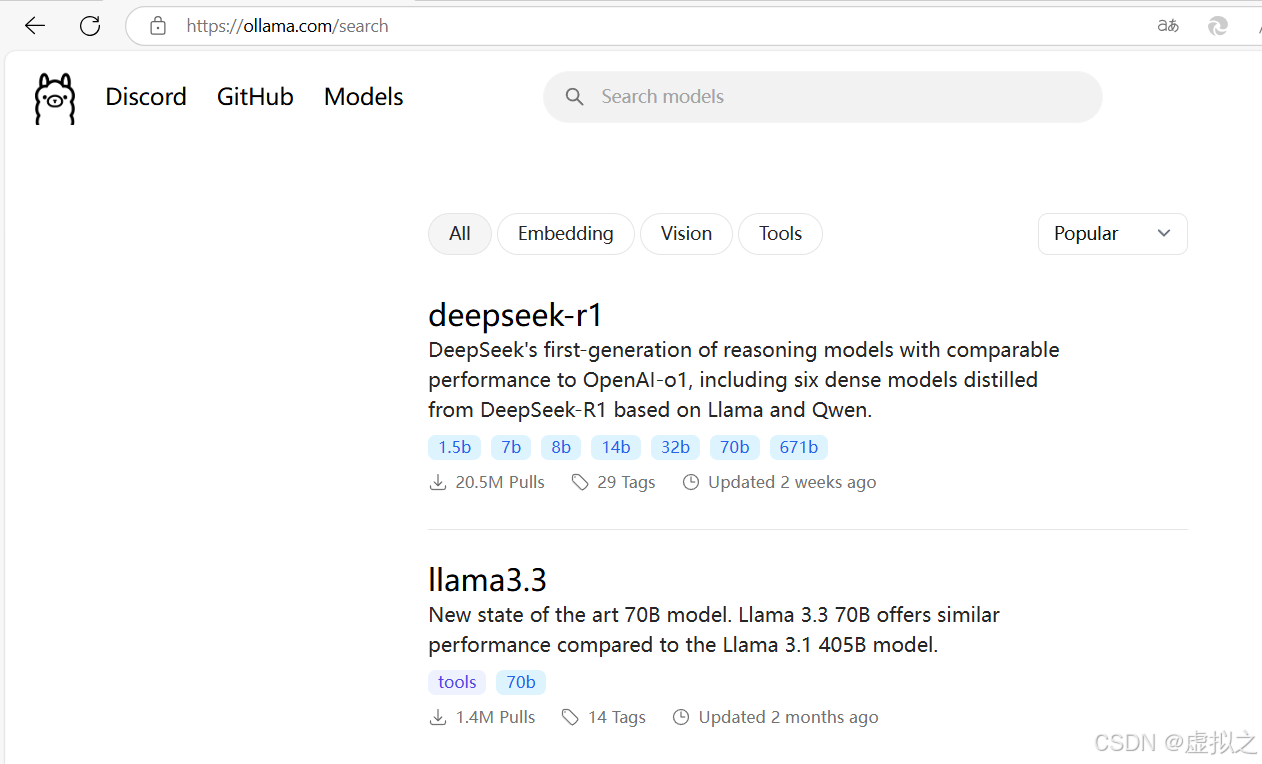
Task: Select the '1.4M Pulls' text
Action: 496,717
